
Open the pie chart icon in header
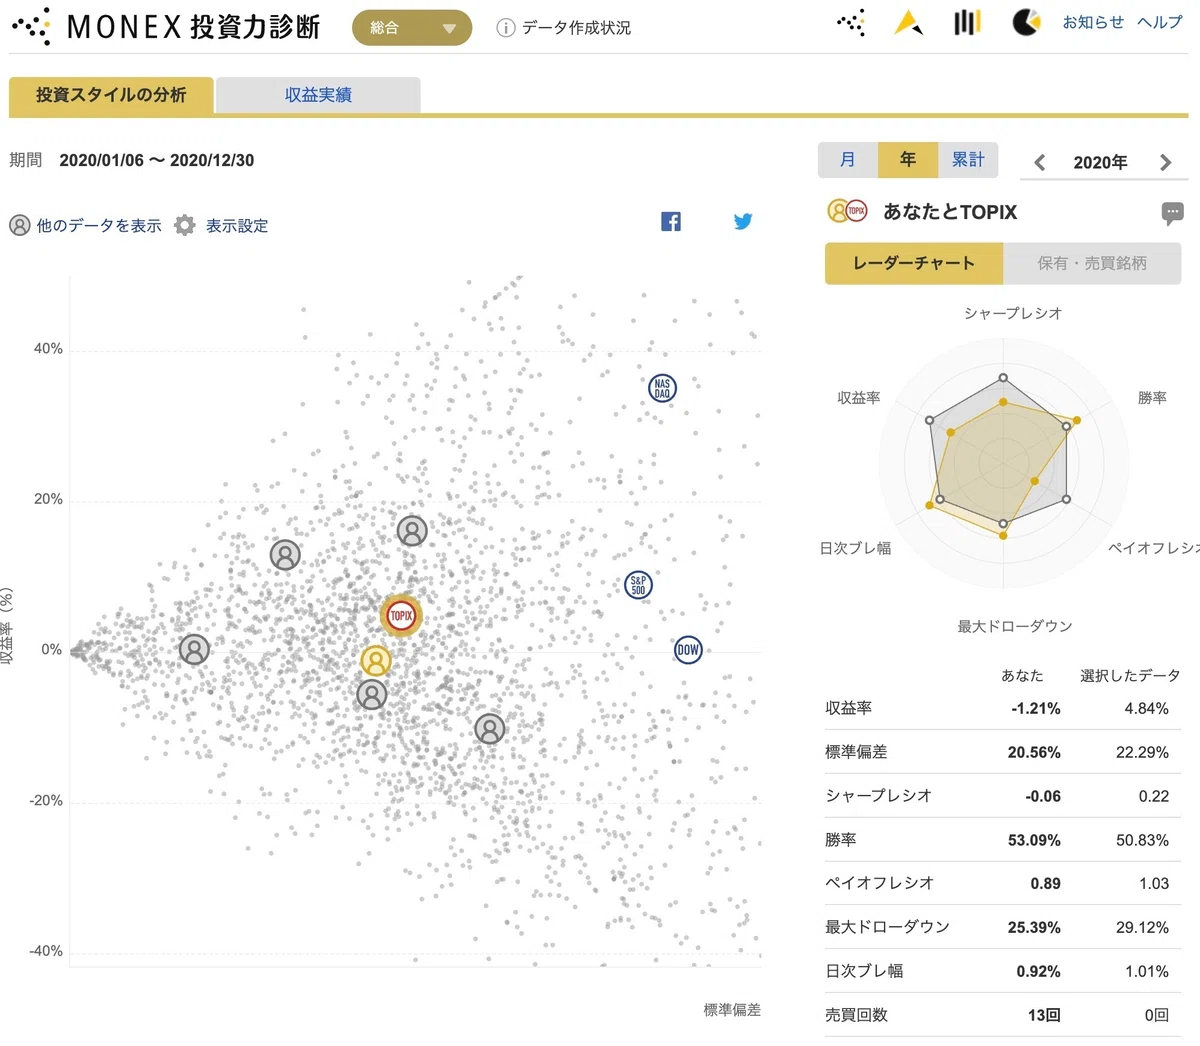point(1026,22)
